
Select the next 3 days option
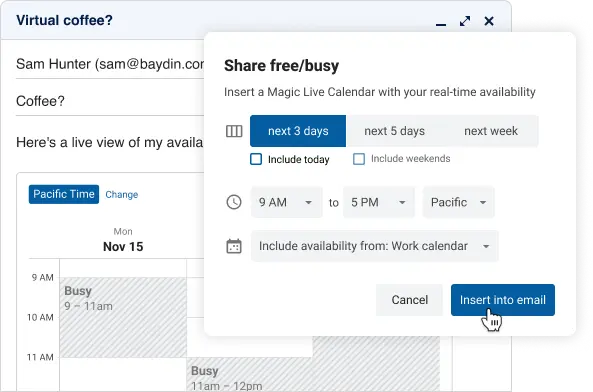tap(298, 131)
